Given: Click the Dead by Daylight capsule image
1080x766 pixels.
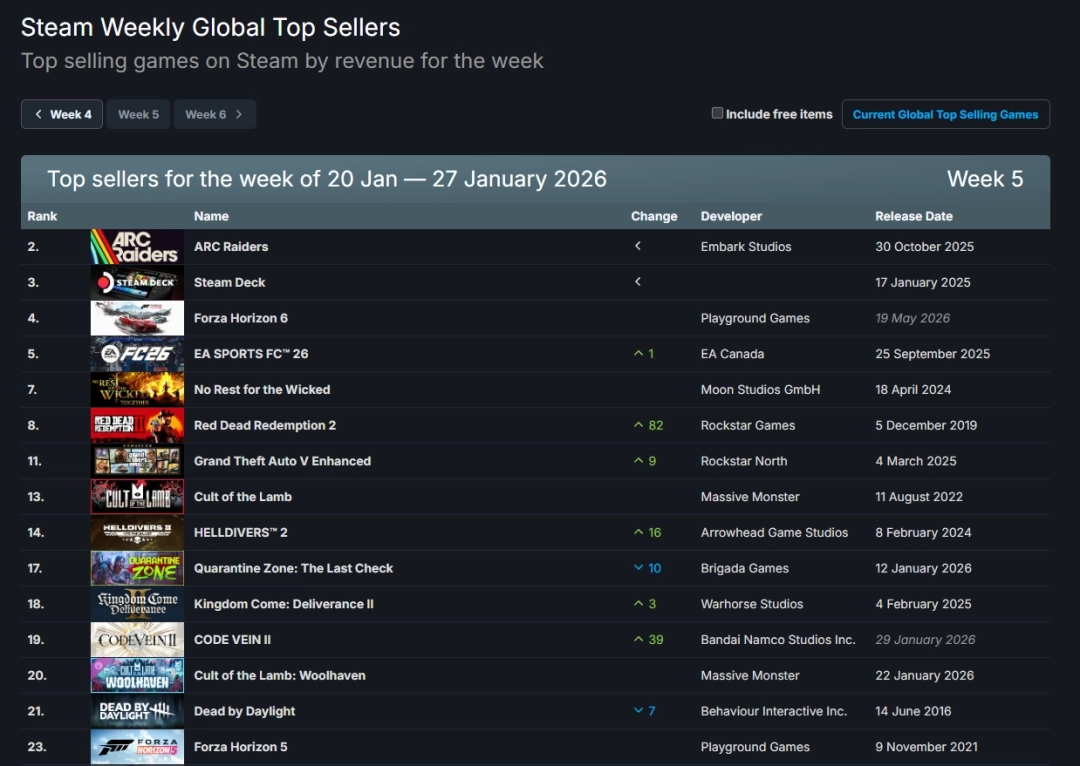Looking at the screenshot, I should click(x=137, y=710).
